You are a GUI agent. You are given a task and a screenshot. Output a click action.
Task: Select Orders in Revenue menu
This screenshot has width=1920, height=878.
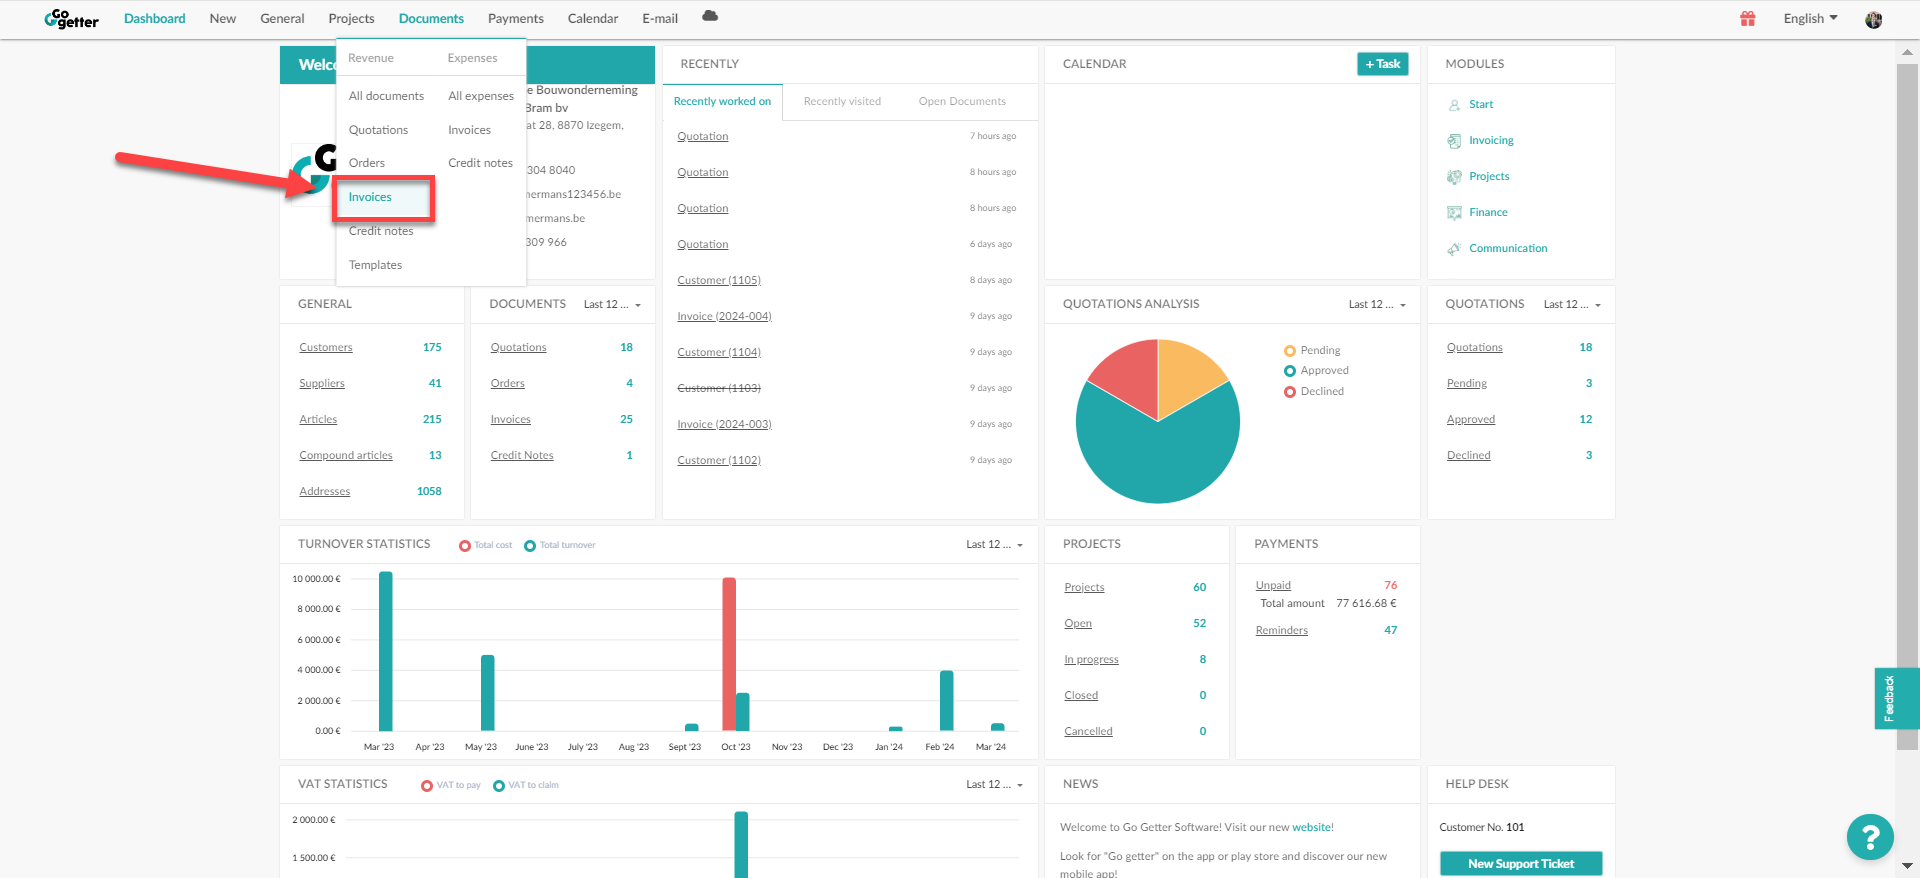(x=367, y=163)
